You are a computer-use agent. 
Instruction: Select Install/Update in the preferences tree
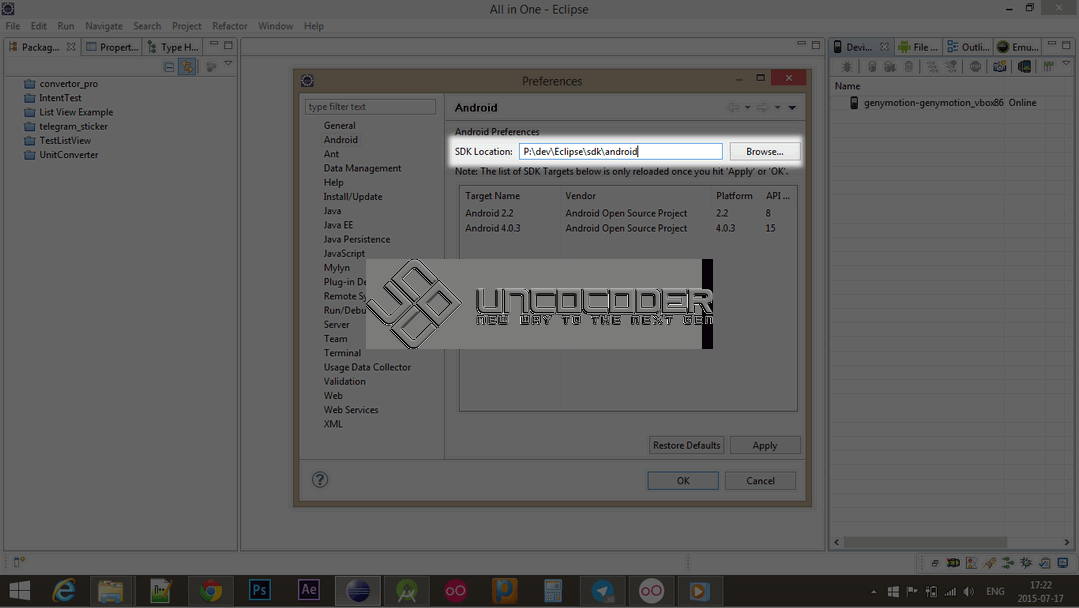pos(353,197)
